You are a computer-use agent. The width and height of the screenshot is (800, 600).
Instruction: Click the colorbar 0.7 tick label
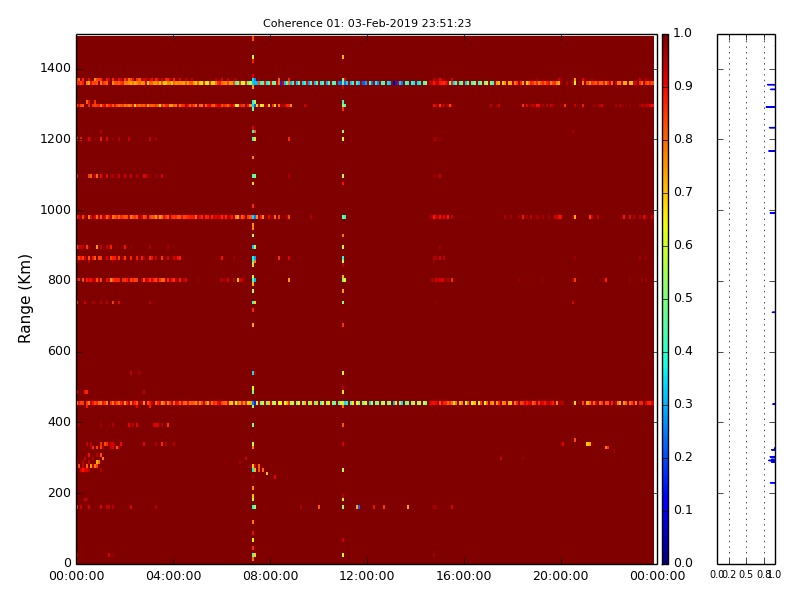click(683, 192)
